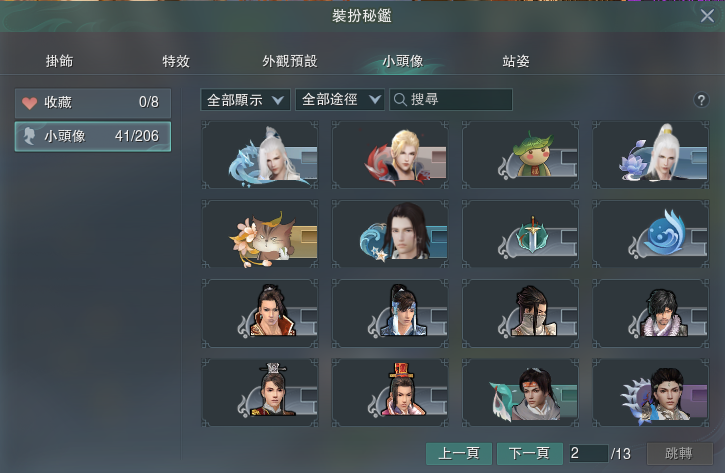Select the blue dragon white-haired avatar

click(x=260, y=155)
